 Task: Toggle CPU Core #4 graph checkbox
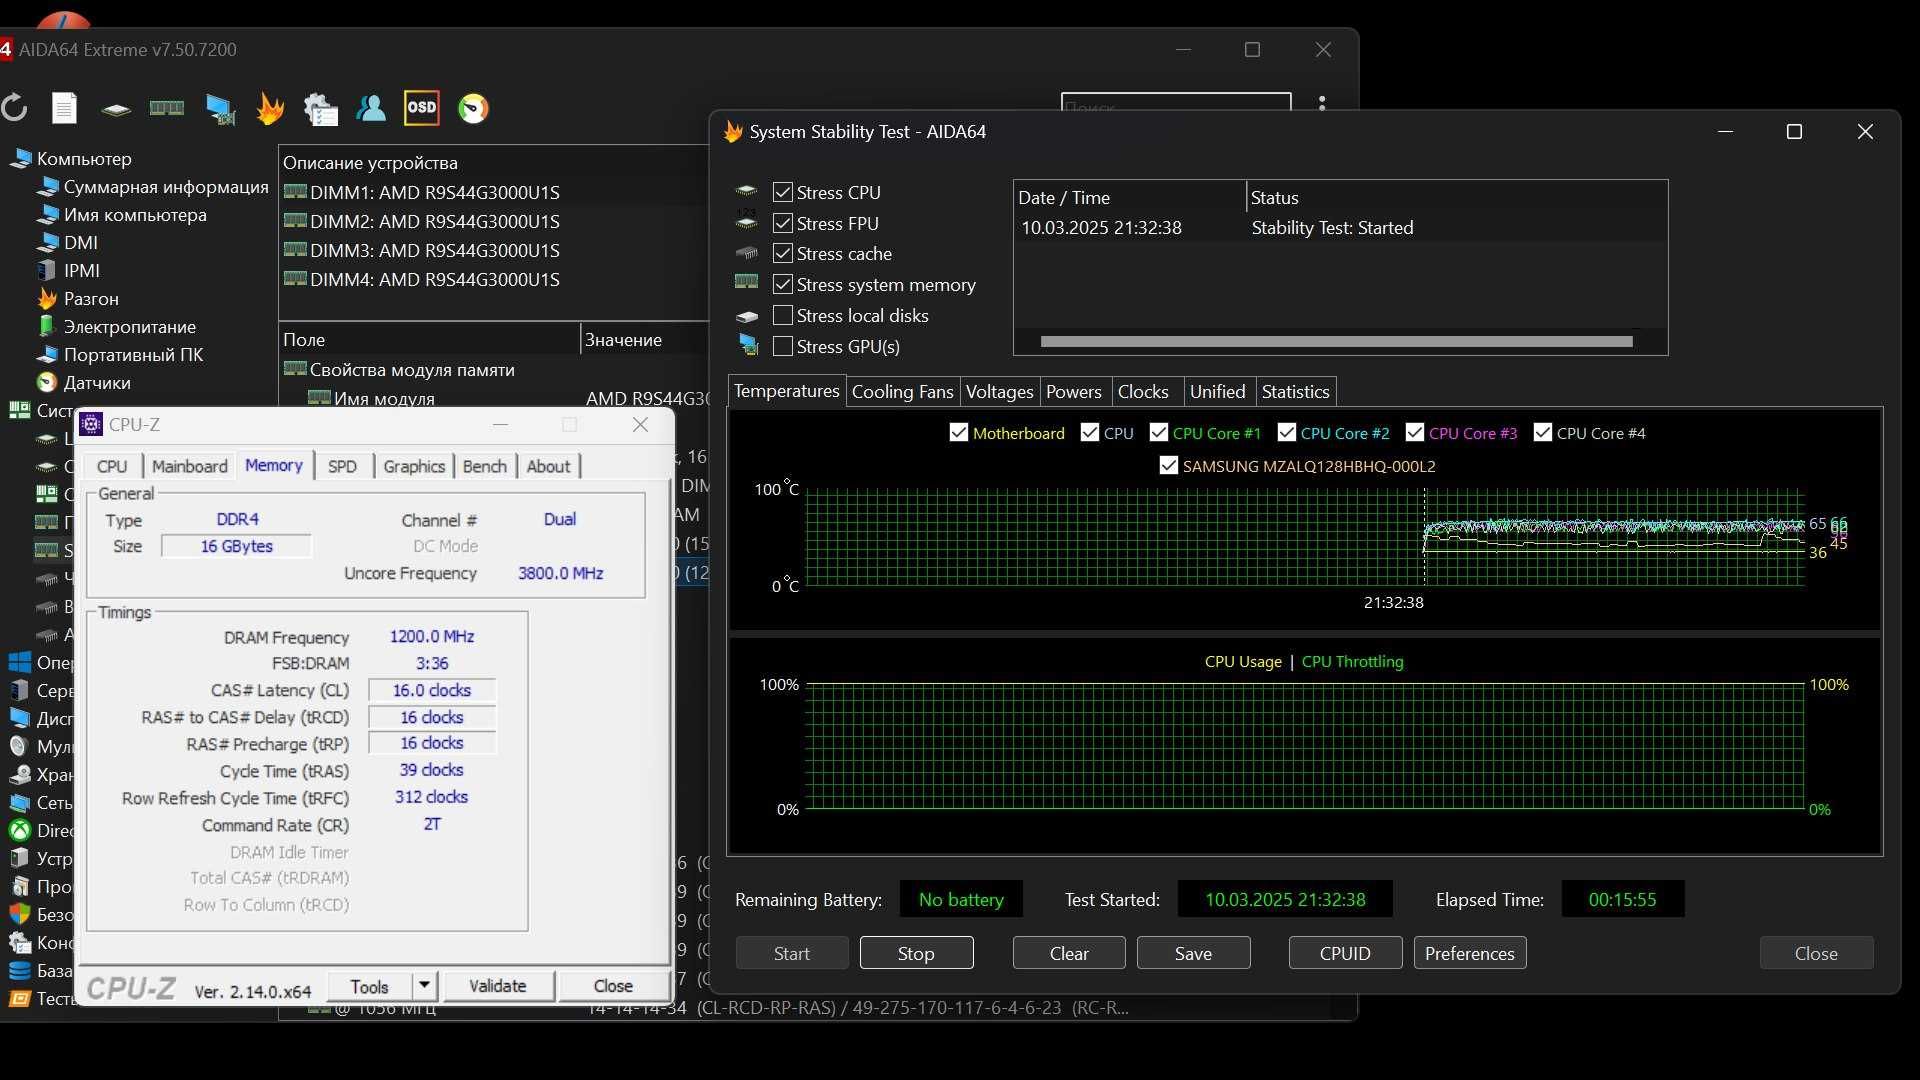(1543, 432)
